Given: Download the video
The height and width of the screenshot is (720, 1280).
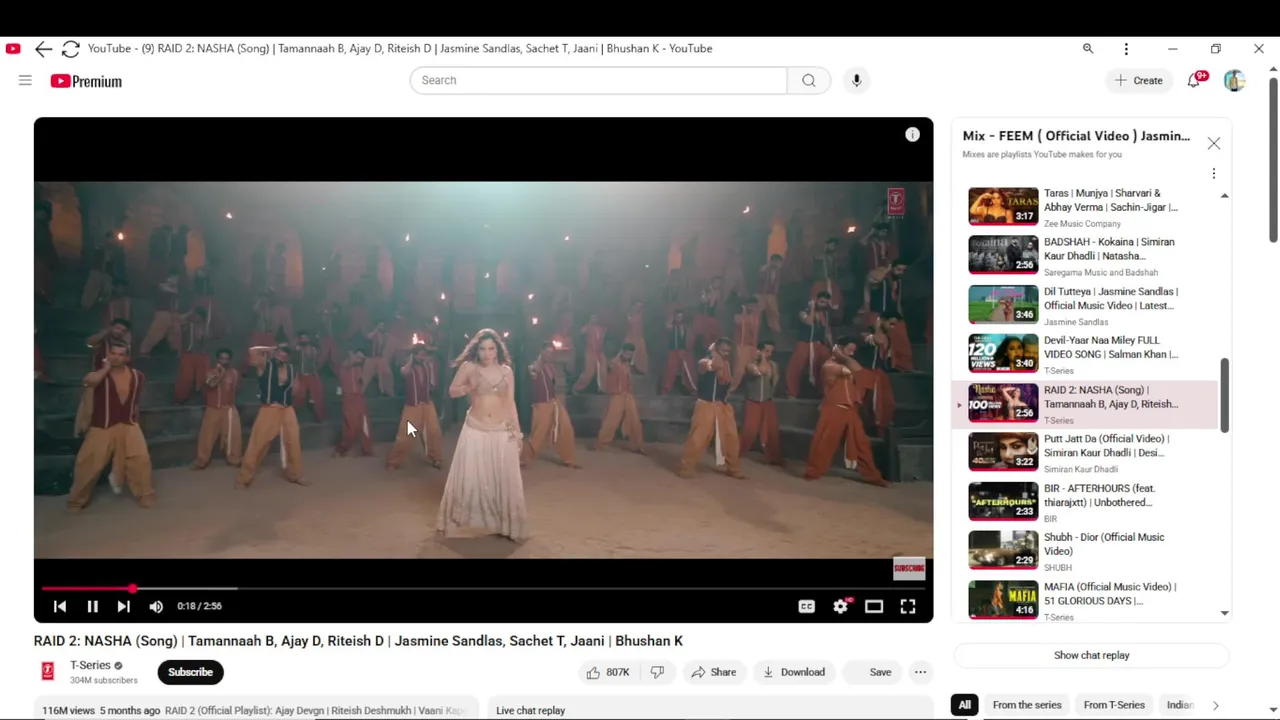Looking at the screenshot, I should tap(794, 672).
